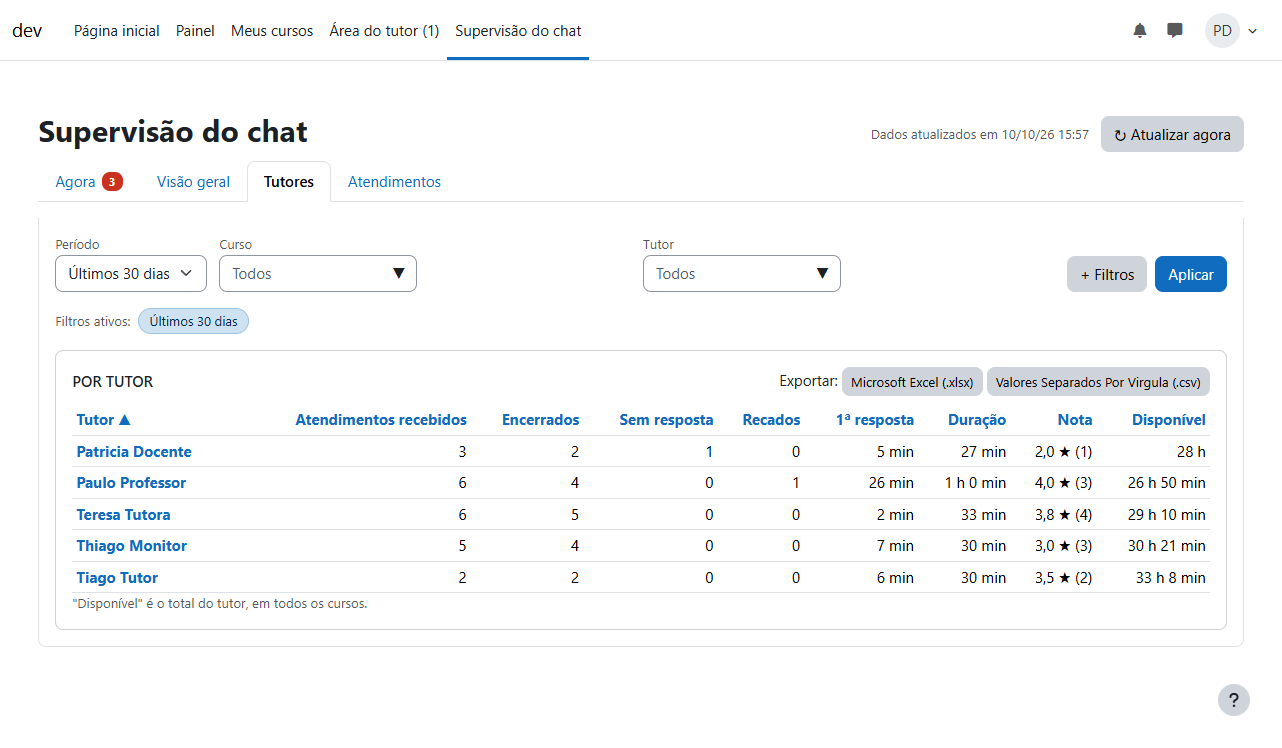Open tutor Thiago Monitor
Screen dimensions: 1282x748
[132, 546]
